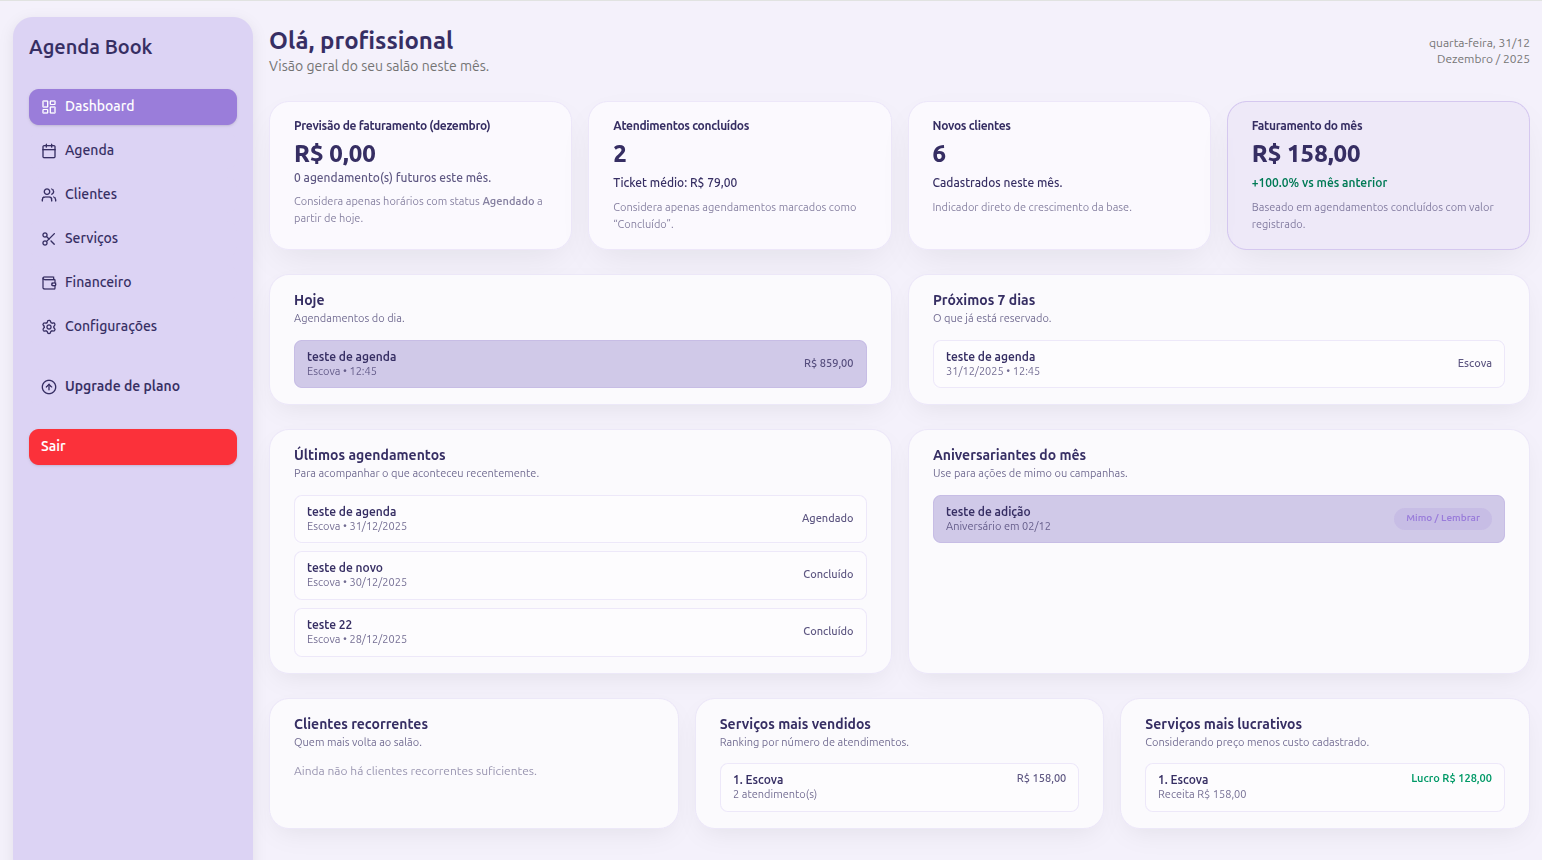
Task: Select '1. Escova' in Serviços mais vendidos
Action: pos(899,787)
